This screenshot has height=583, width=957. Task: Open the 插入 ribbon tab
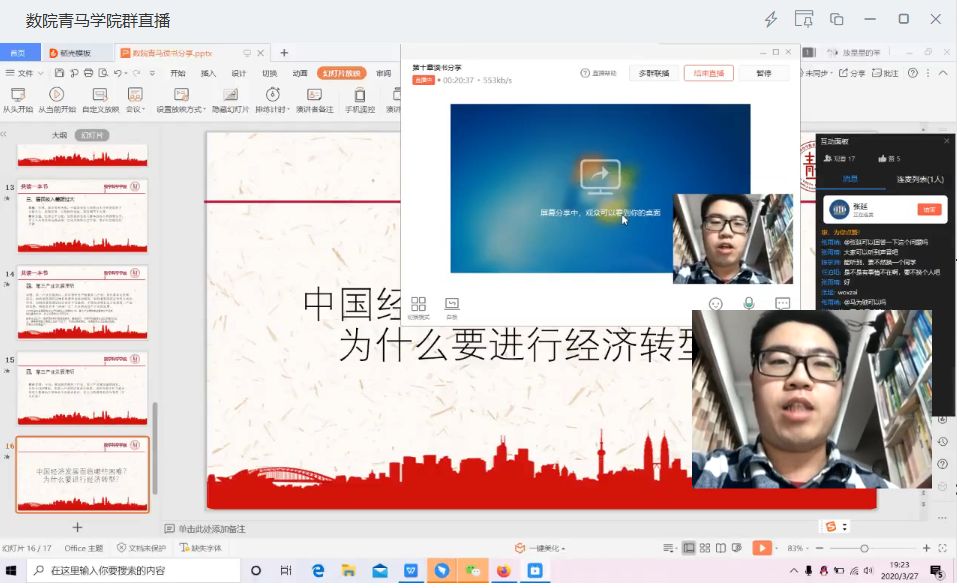click(x=208, y=73)
